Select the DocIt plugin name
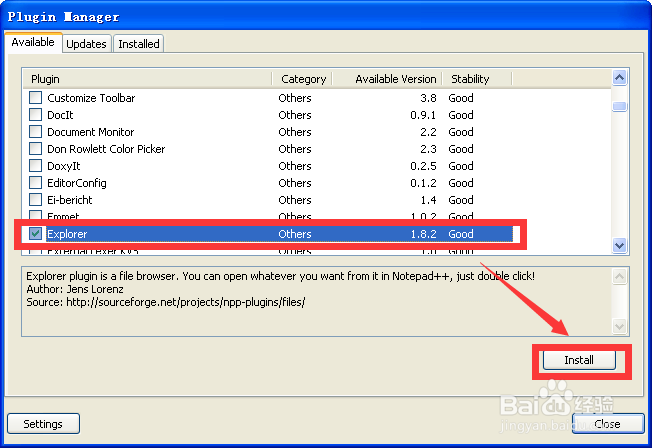Image resolution: width=652 pixels, height=448 pixels. tap(60, 115)
